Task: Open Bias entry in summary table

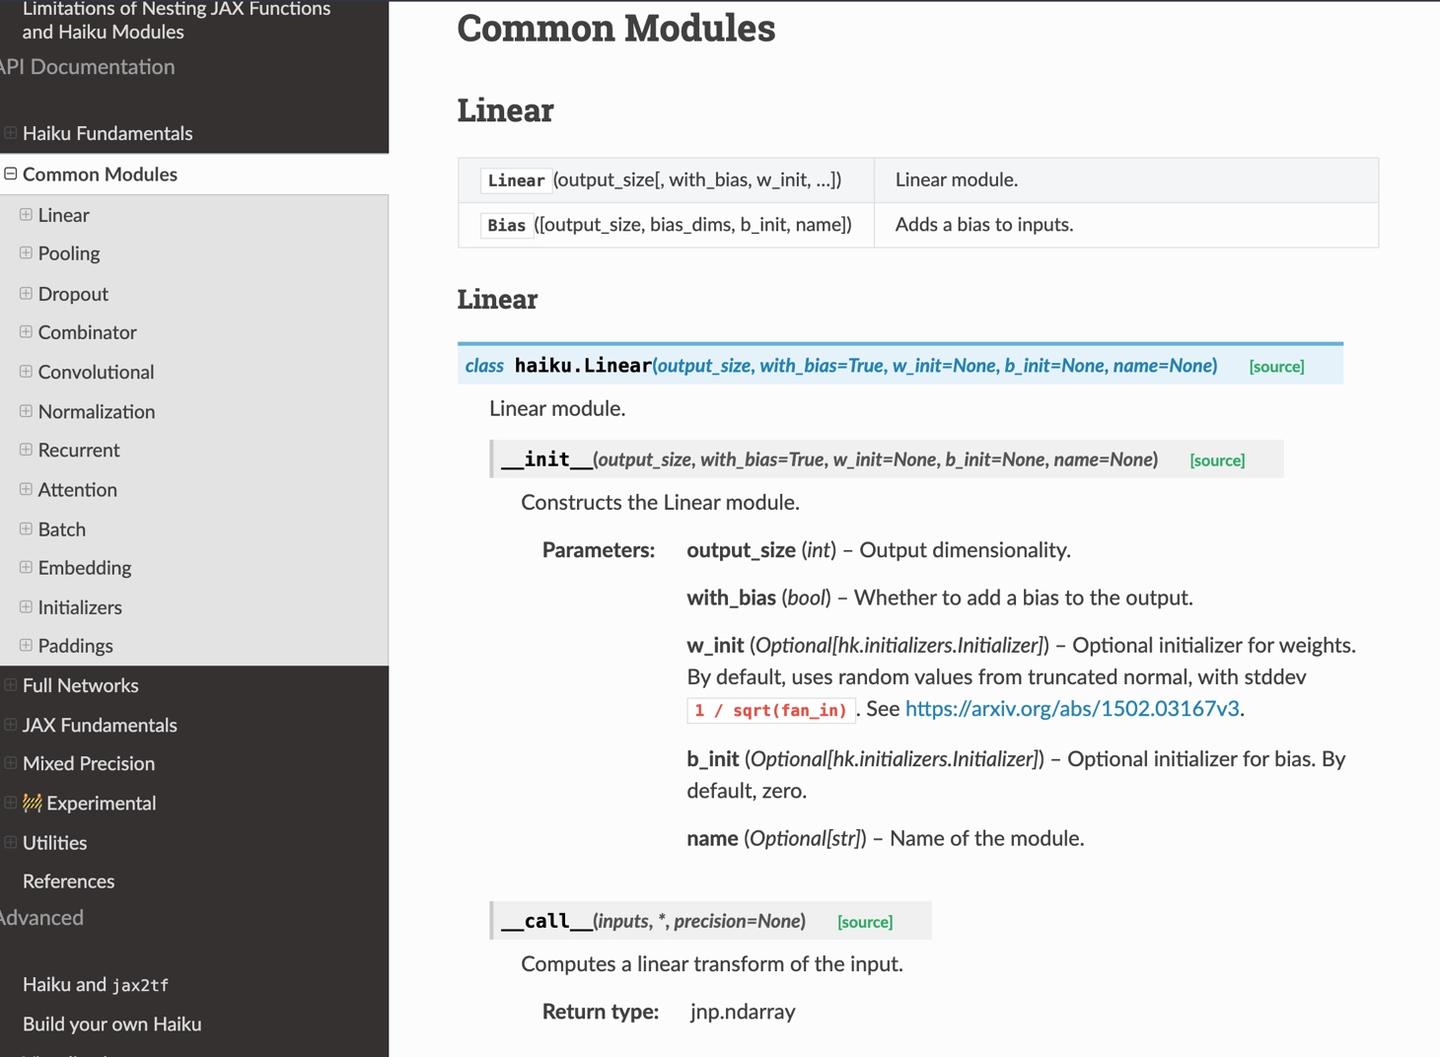Action: tap(506, 225)
